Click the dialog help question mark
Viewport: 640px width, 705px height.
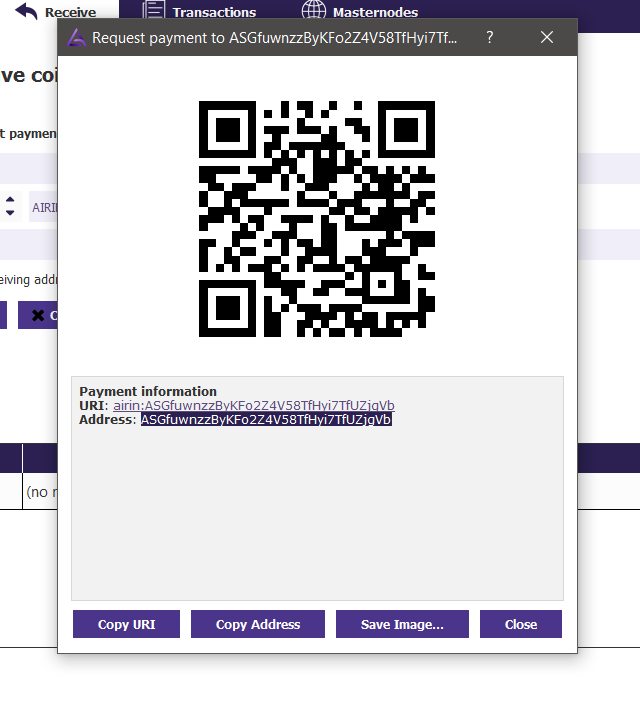(490, 37)
